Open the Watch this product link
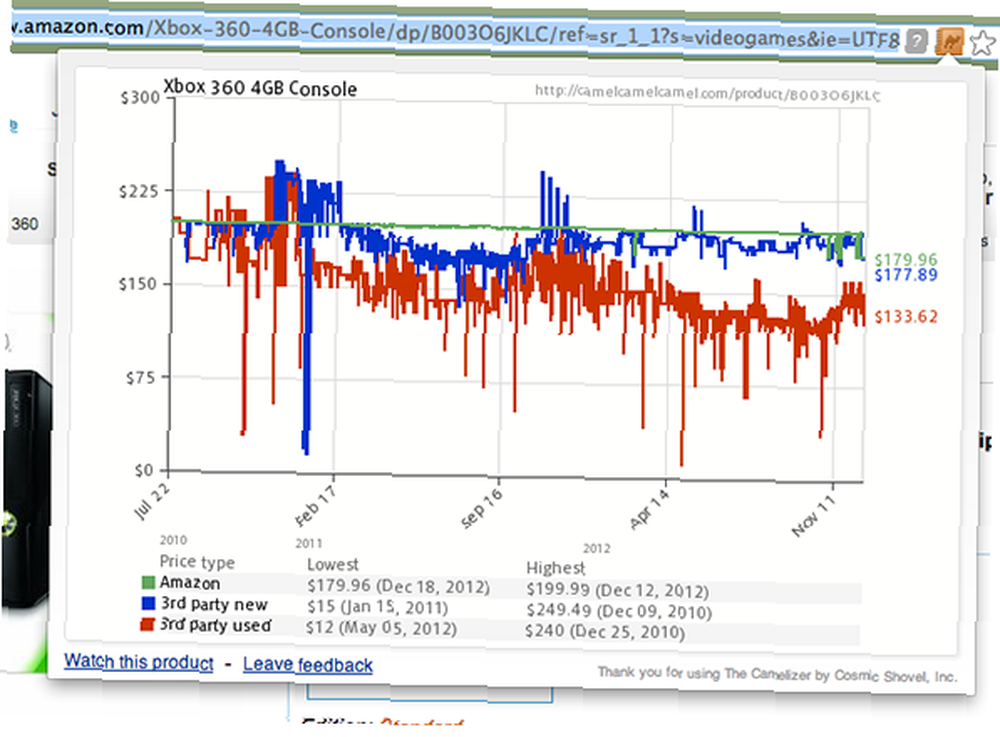1000x737 pixels. [x=138, y=662]
